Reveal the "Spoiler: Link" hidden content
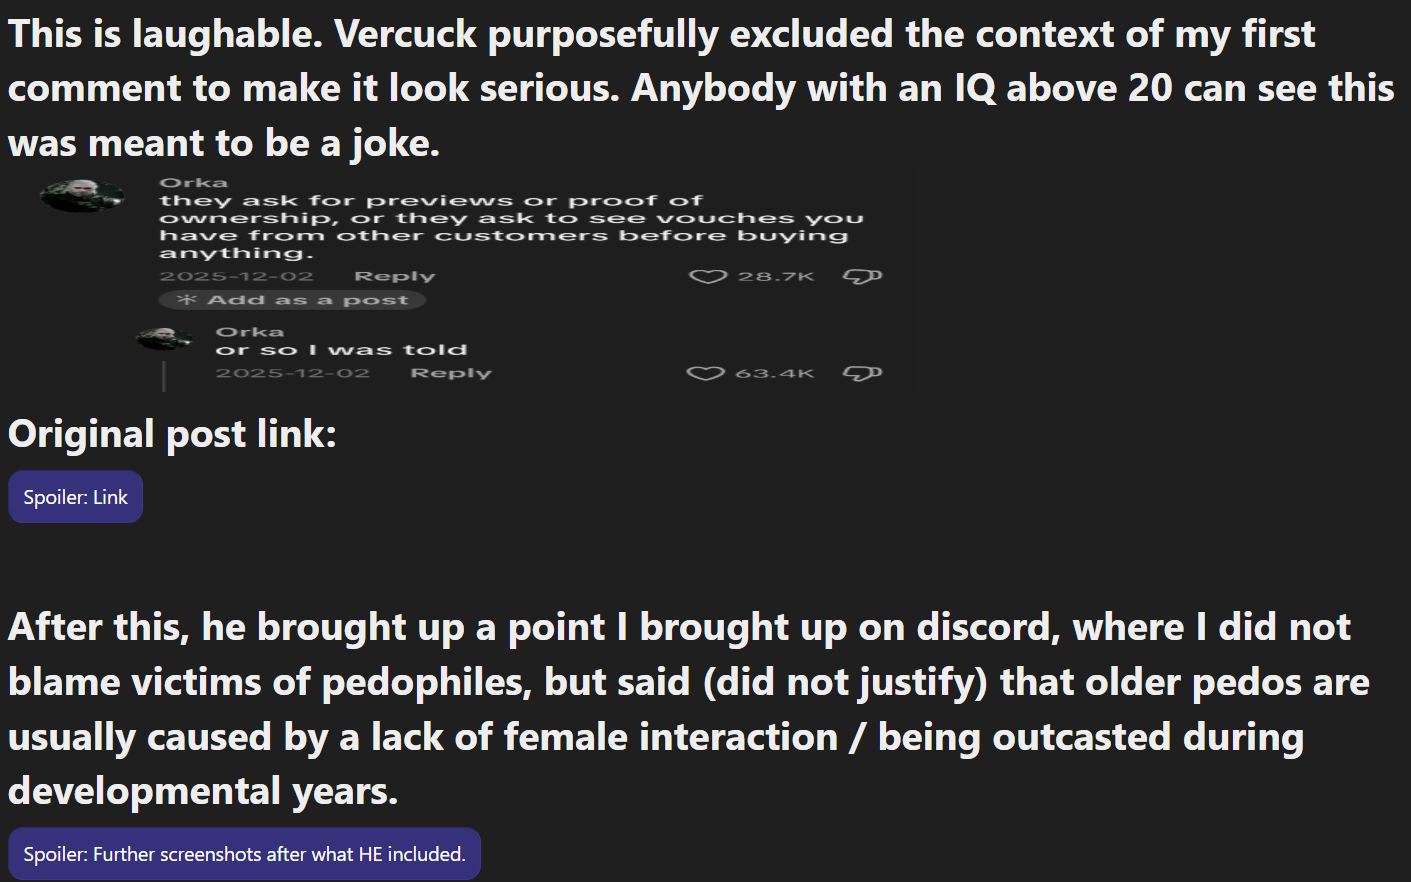This screenshot has height=882, width=1411. (76, 497)
